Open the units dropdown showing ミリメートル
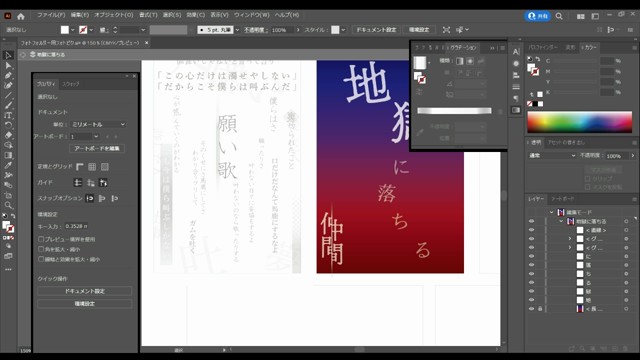 (x=98, y=124)
